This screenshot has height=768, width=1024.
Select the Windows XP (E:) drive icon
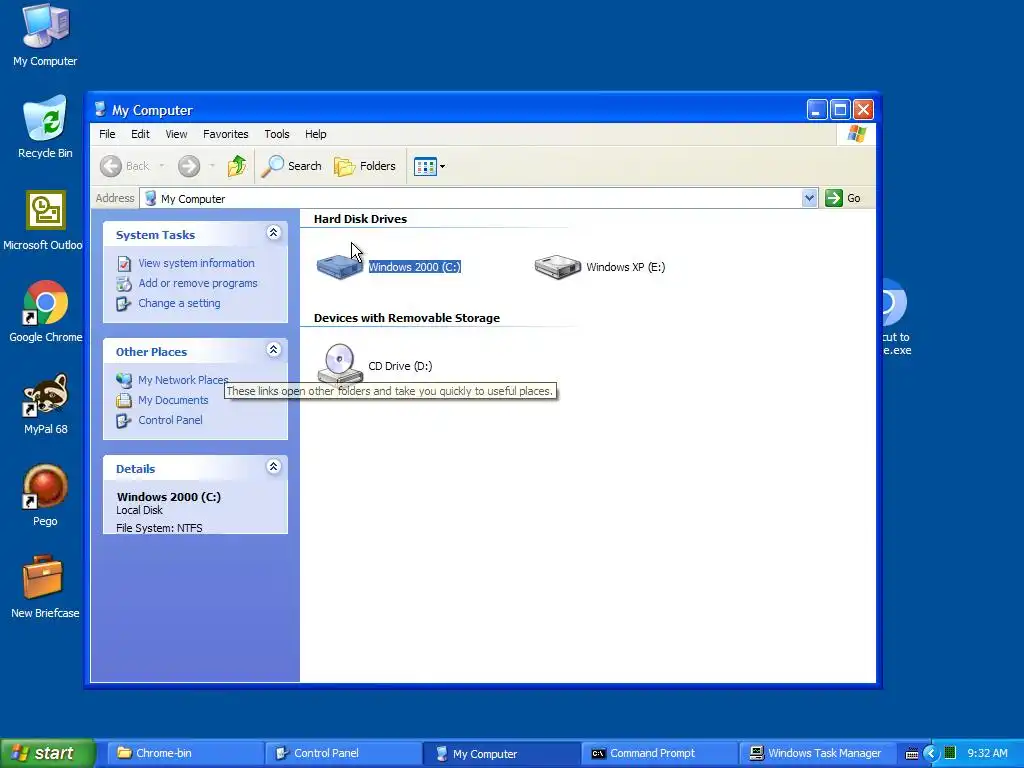pyautogui.click(x=557, y=266)
